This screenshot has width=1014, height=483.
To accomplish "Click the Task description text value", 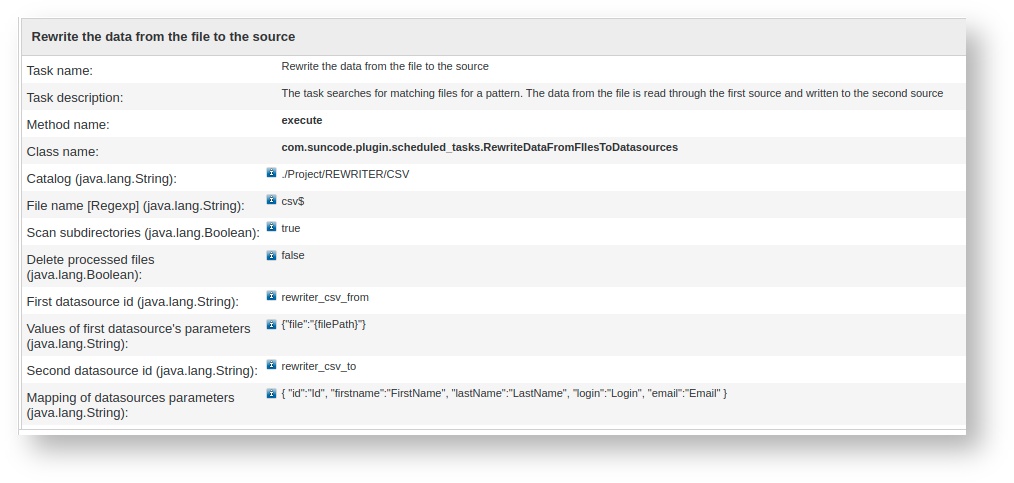I will pos(612,93).
